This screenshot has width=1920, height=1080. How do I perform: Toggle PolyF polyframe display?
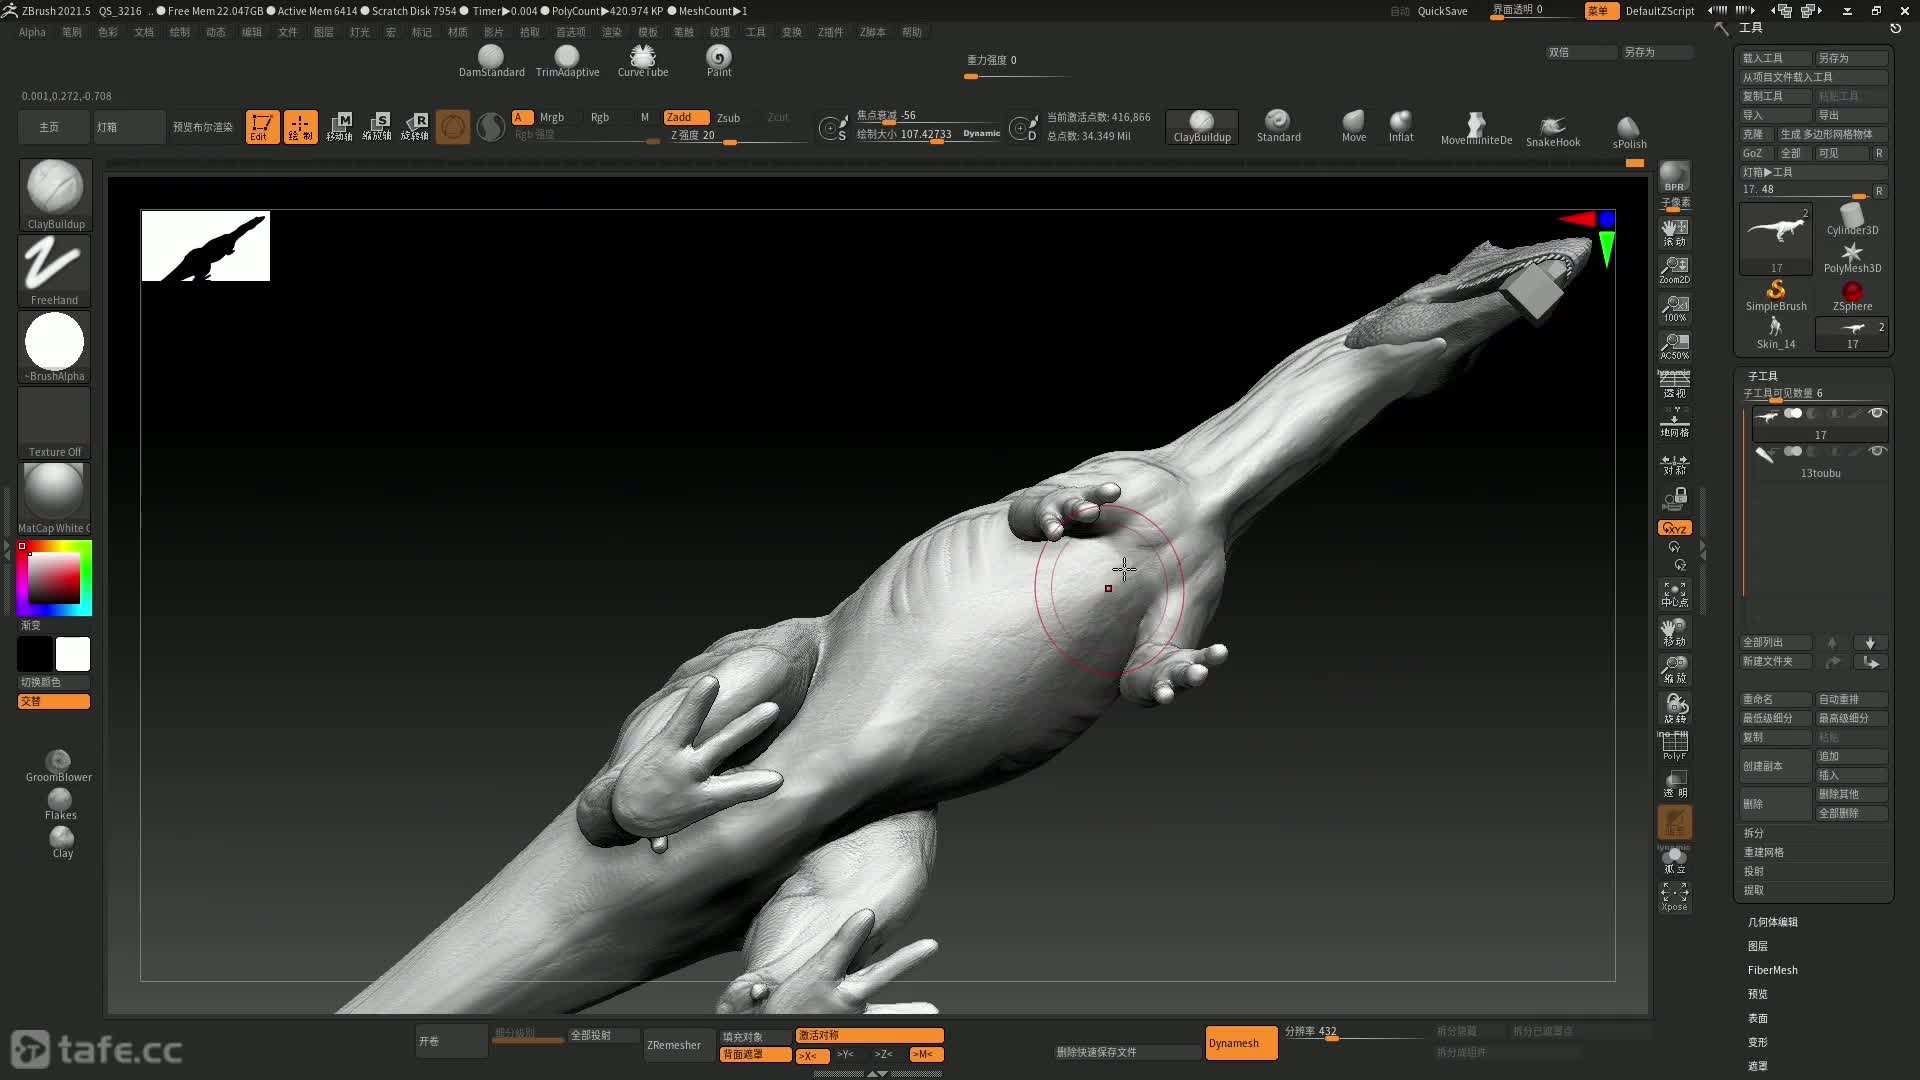tap(1674, 746)
